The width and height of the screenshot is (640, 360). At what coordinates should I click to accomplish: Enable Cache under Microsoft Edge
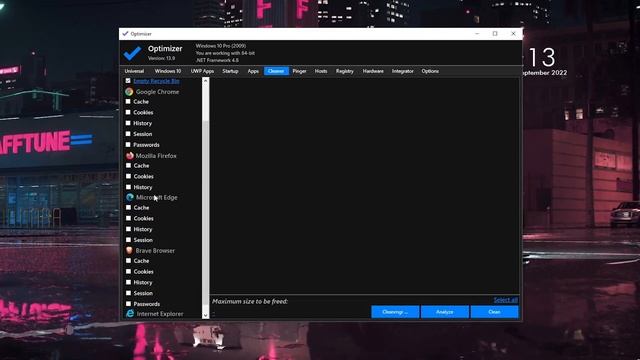[x=128, y=207]
